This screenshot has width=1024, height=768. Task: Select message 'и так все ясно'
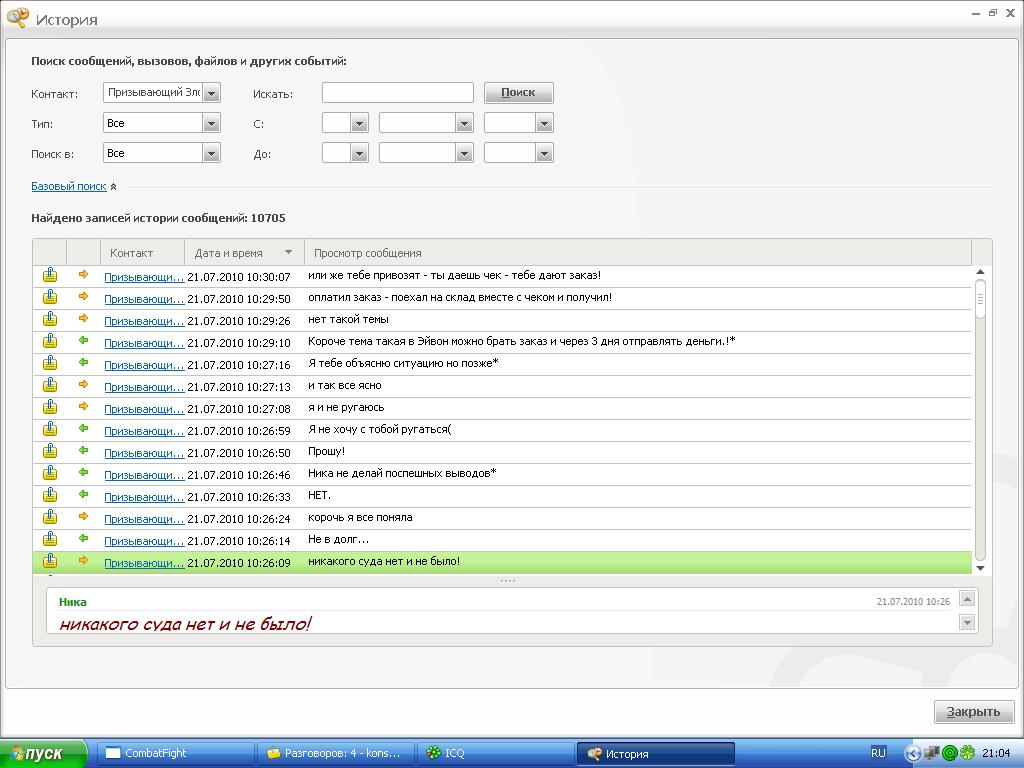point(345,385)
